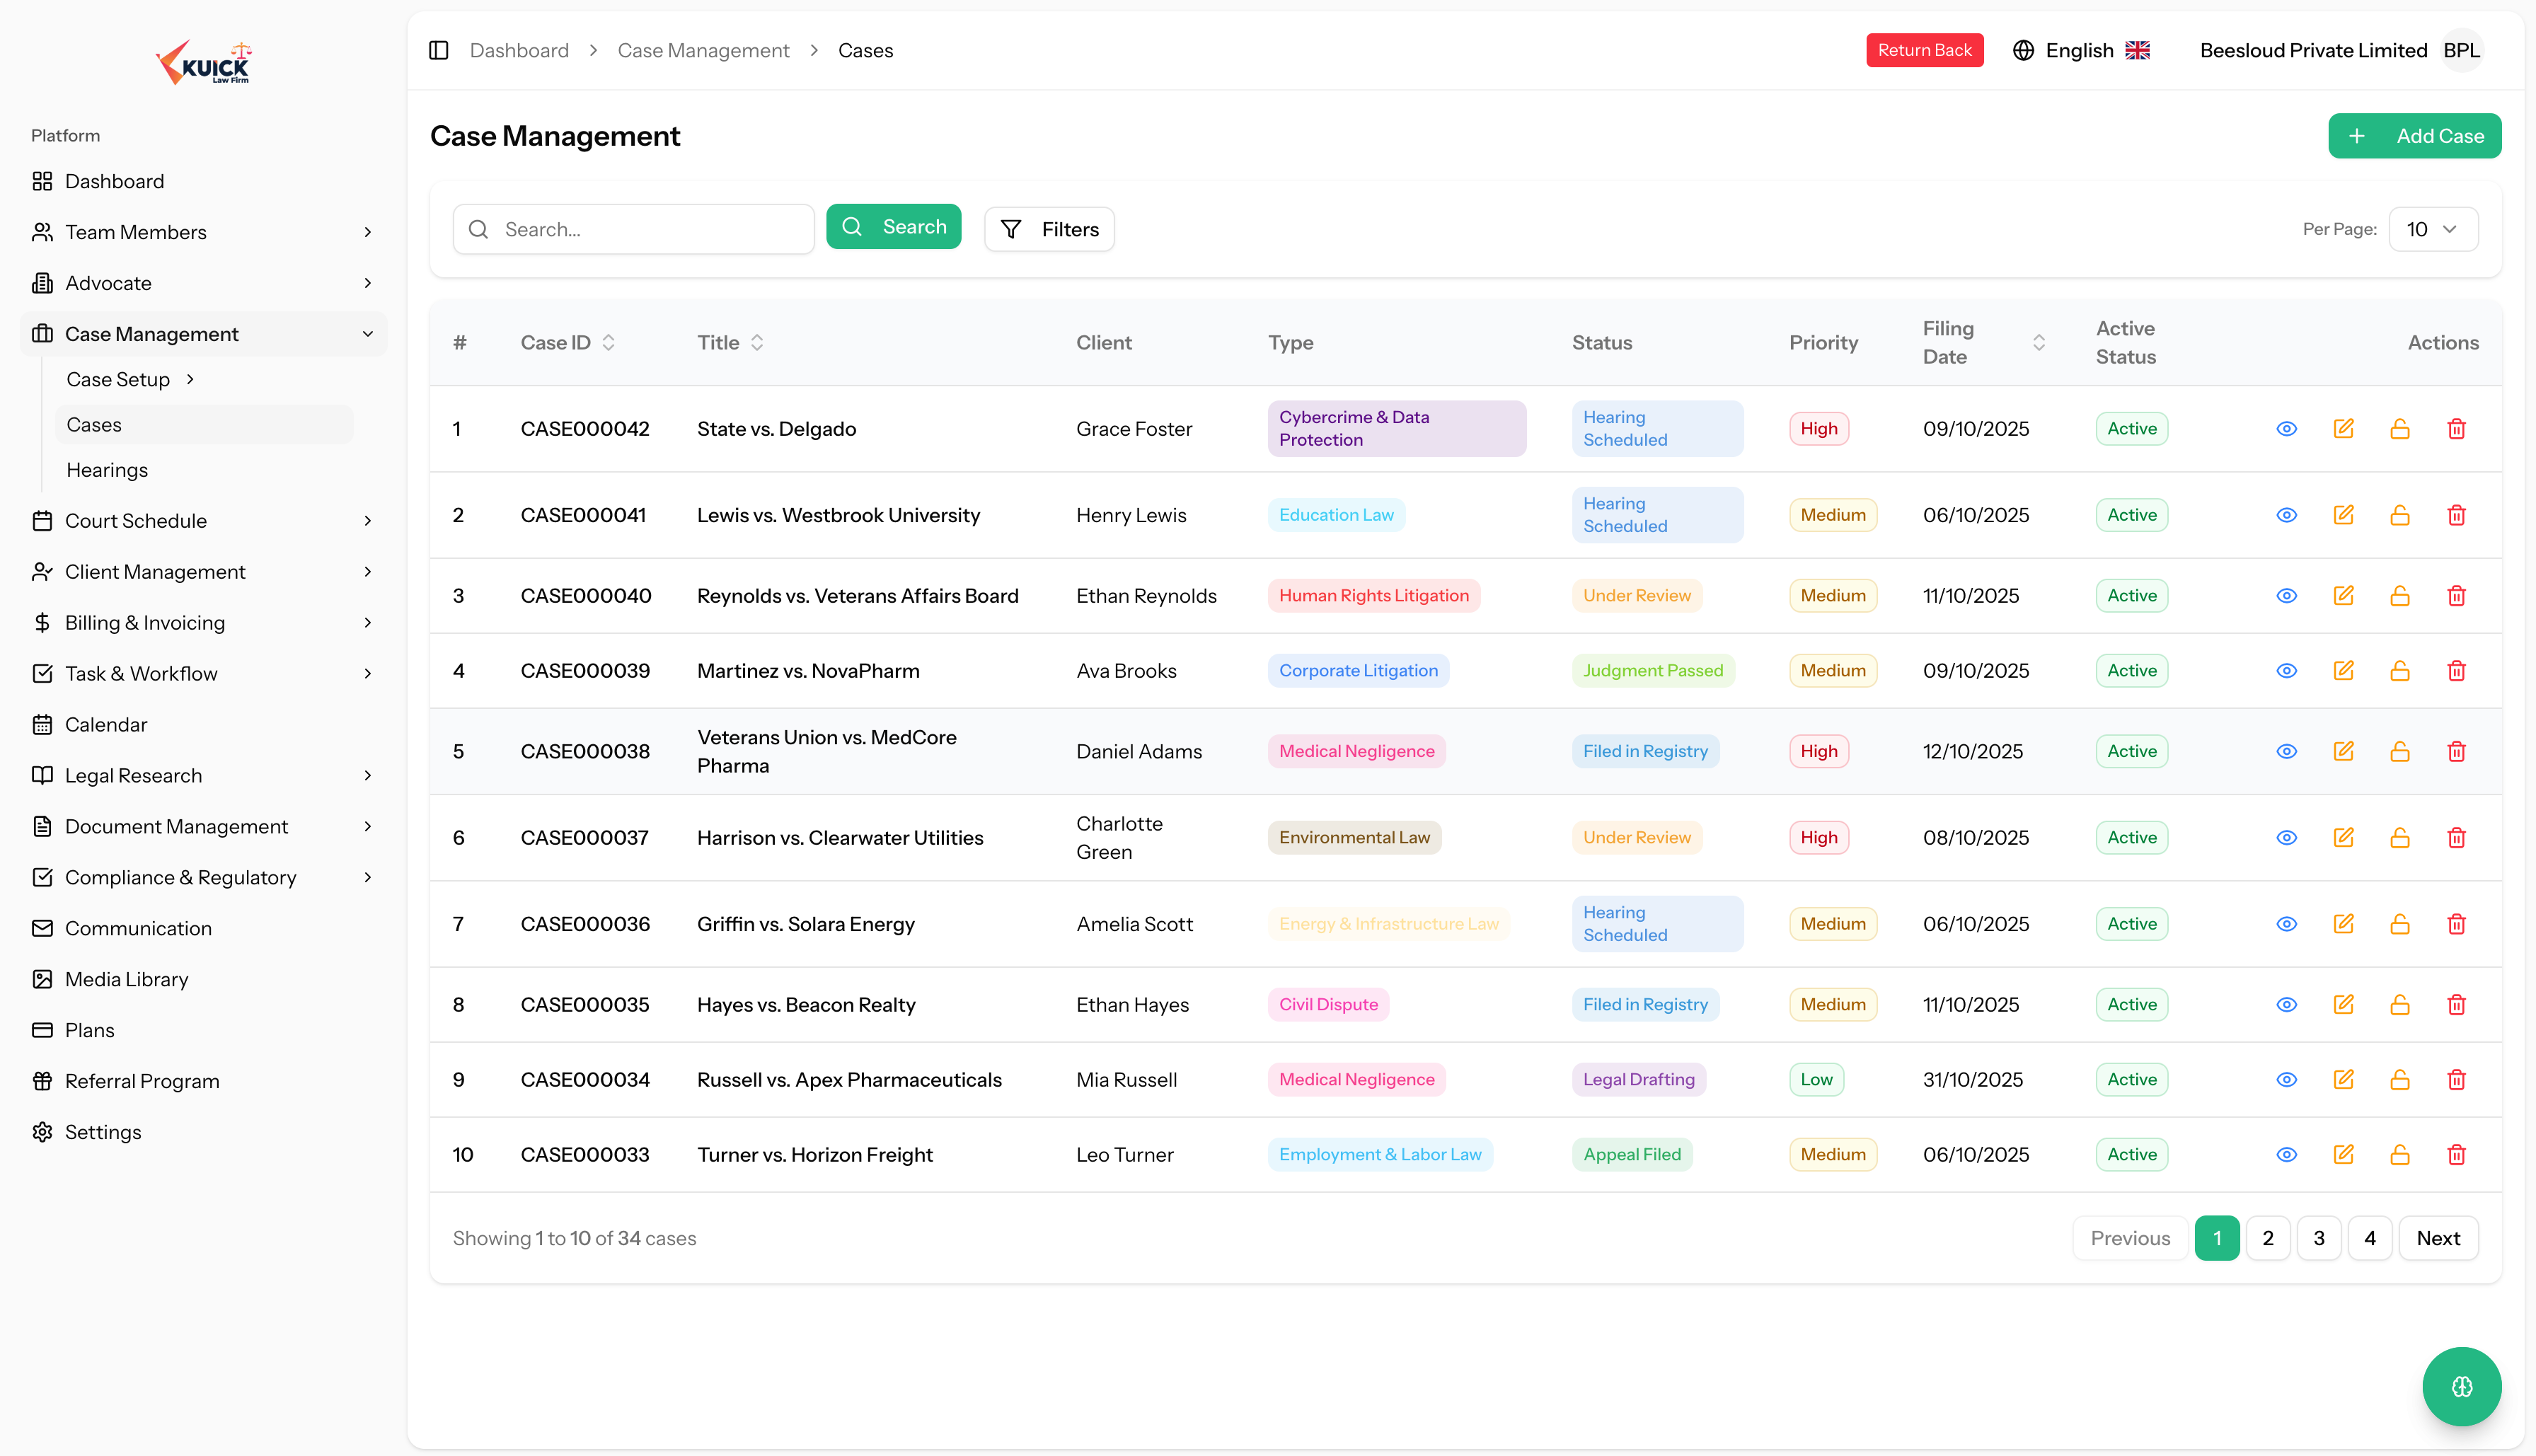
Task: Edit case State vs. Delgado
Action: (2343, 429)
